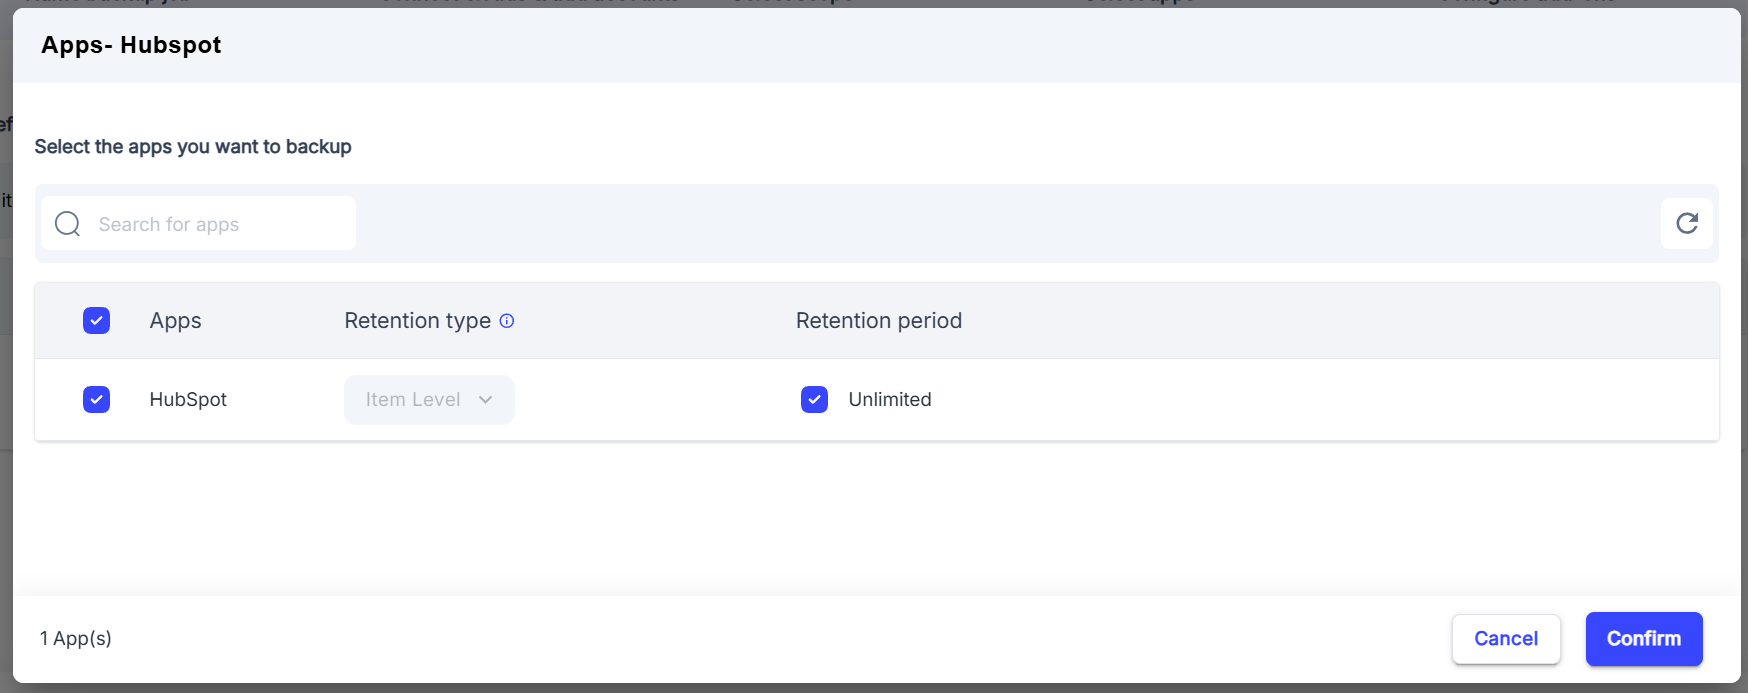
Task: Open the Item Level retention dropdown
Action: [429, 400]
